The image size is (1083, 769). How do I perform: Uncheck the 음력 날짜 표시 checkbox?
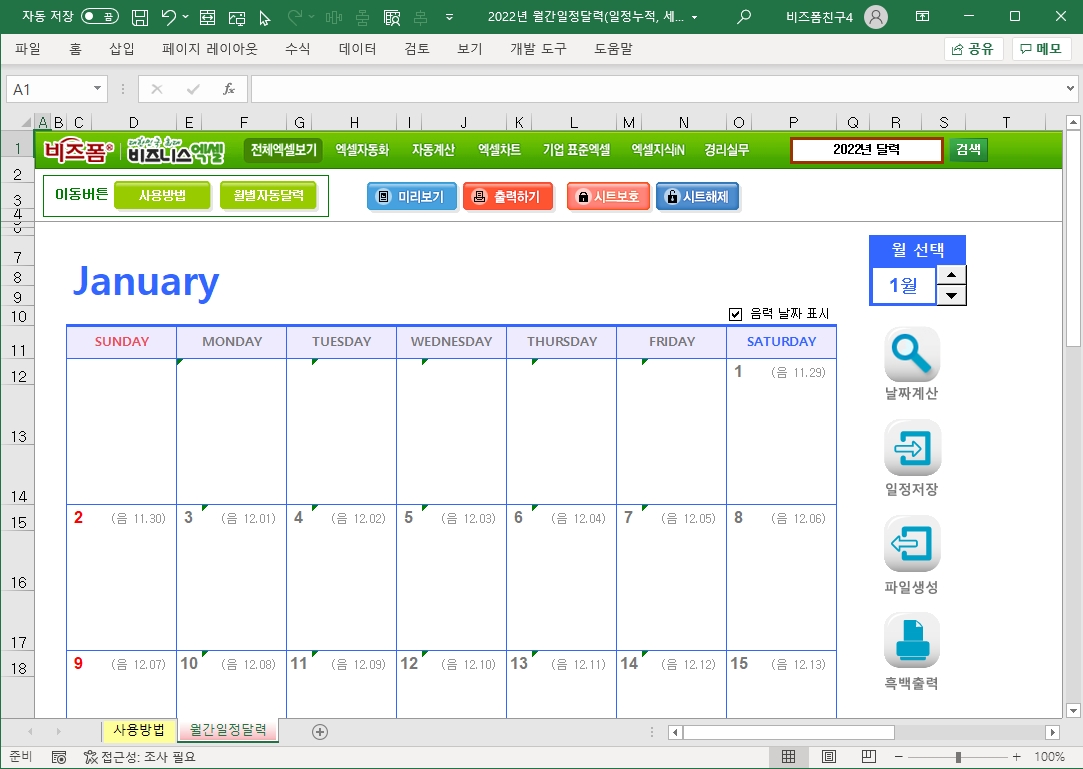coord(736,314)
